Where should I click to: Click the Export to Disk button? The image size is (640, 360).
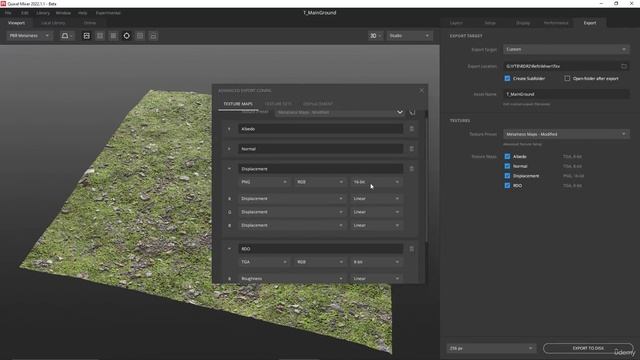tap(588, 348)
